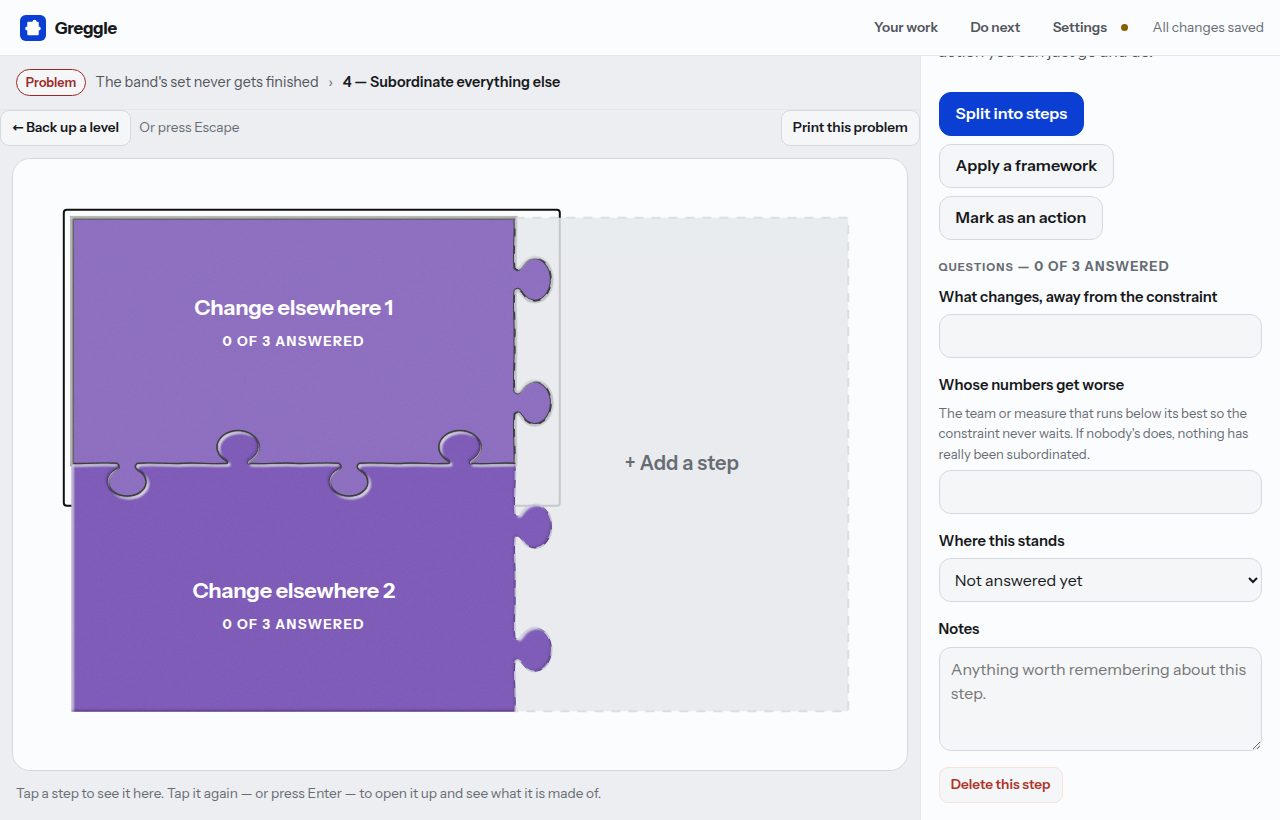The image size is (1280, 820).
Task: Focus the 'What changes, away from the constraint' field
Action: (1100, 336)
